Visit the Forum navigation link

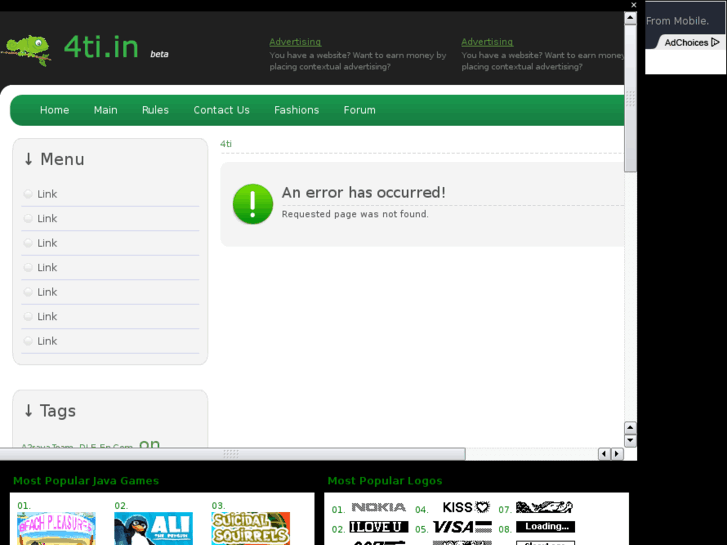359,110
